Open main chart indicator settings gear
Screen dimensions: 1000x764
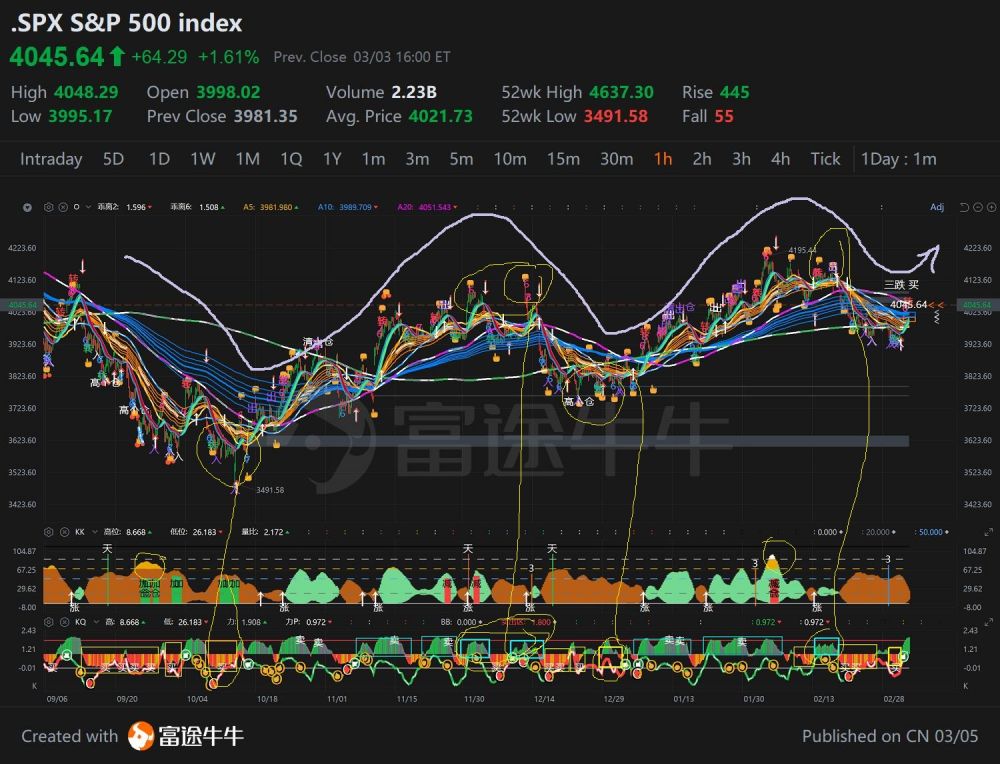(x=48, y=207)
